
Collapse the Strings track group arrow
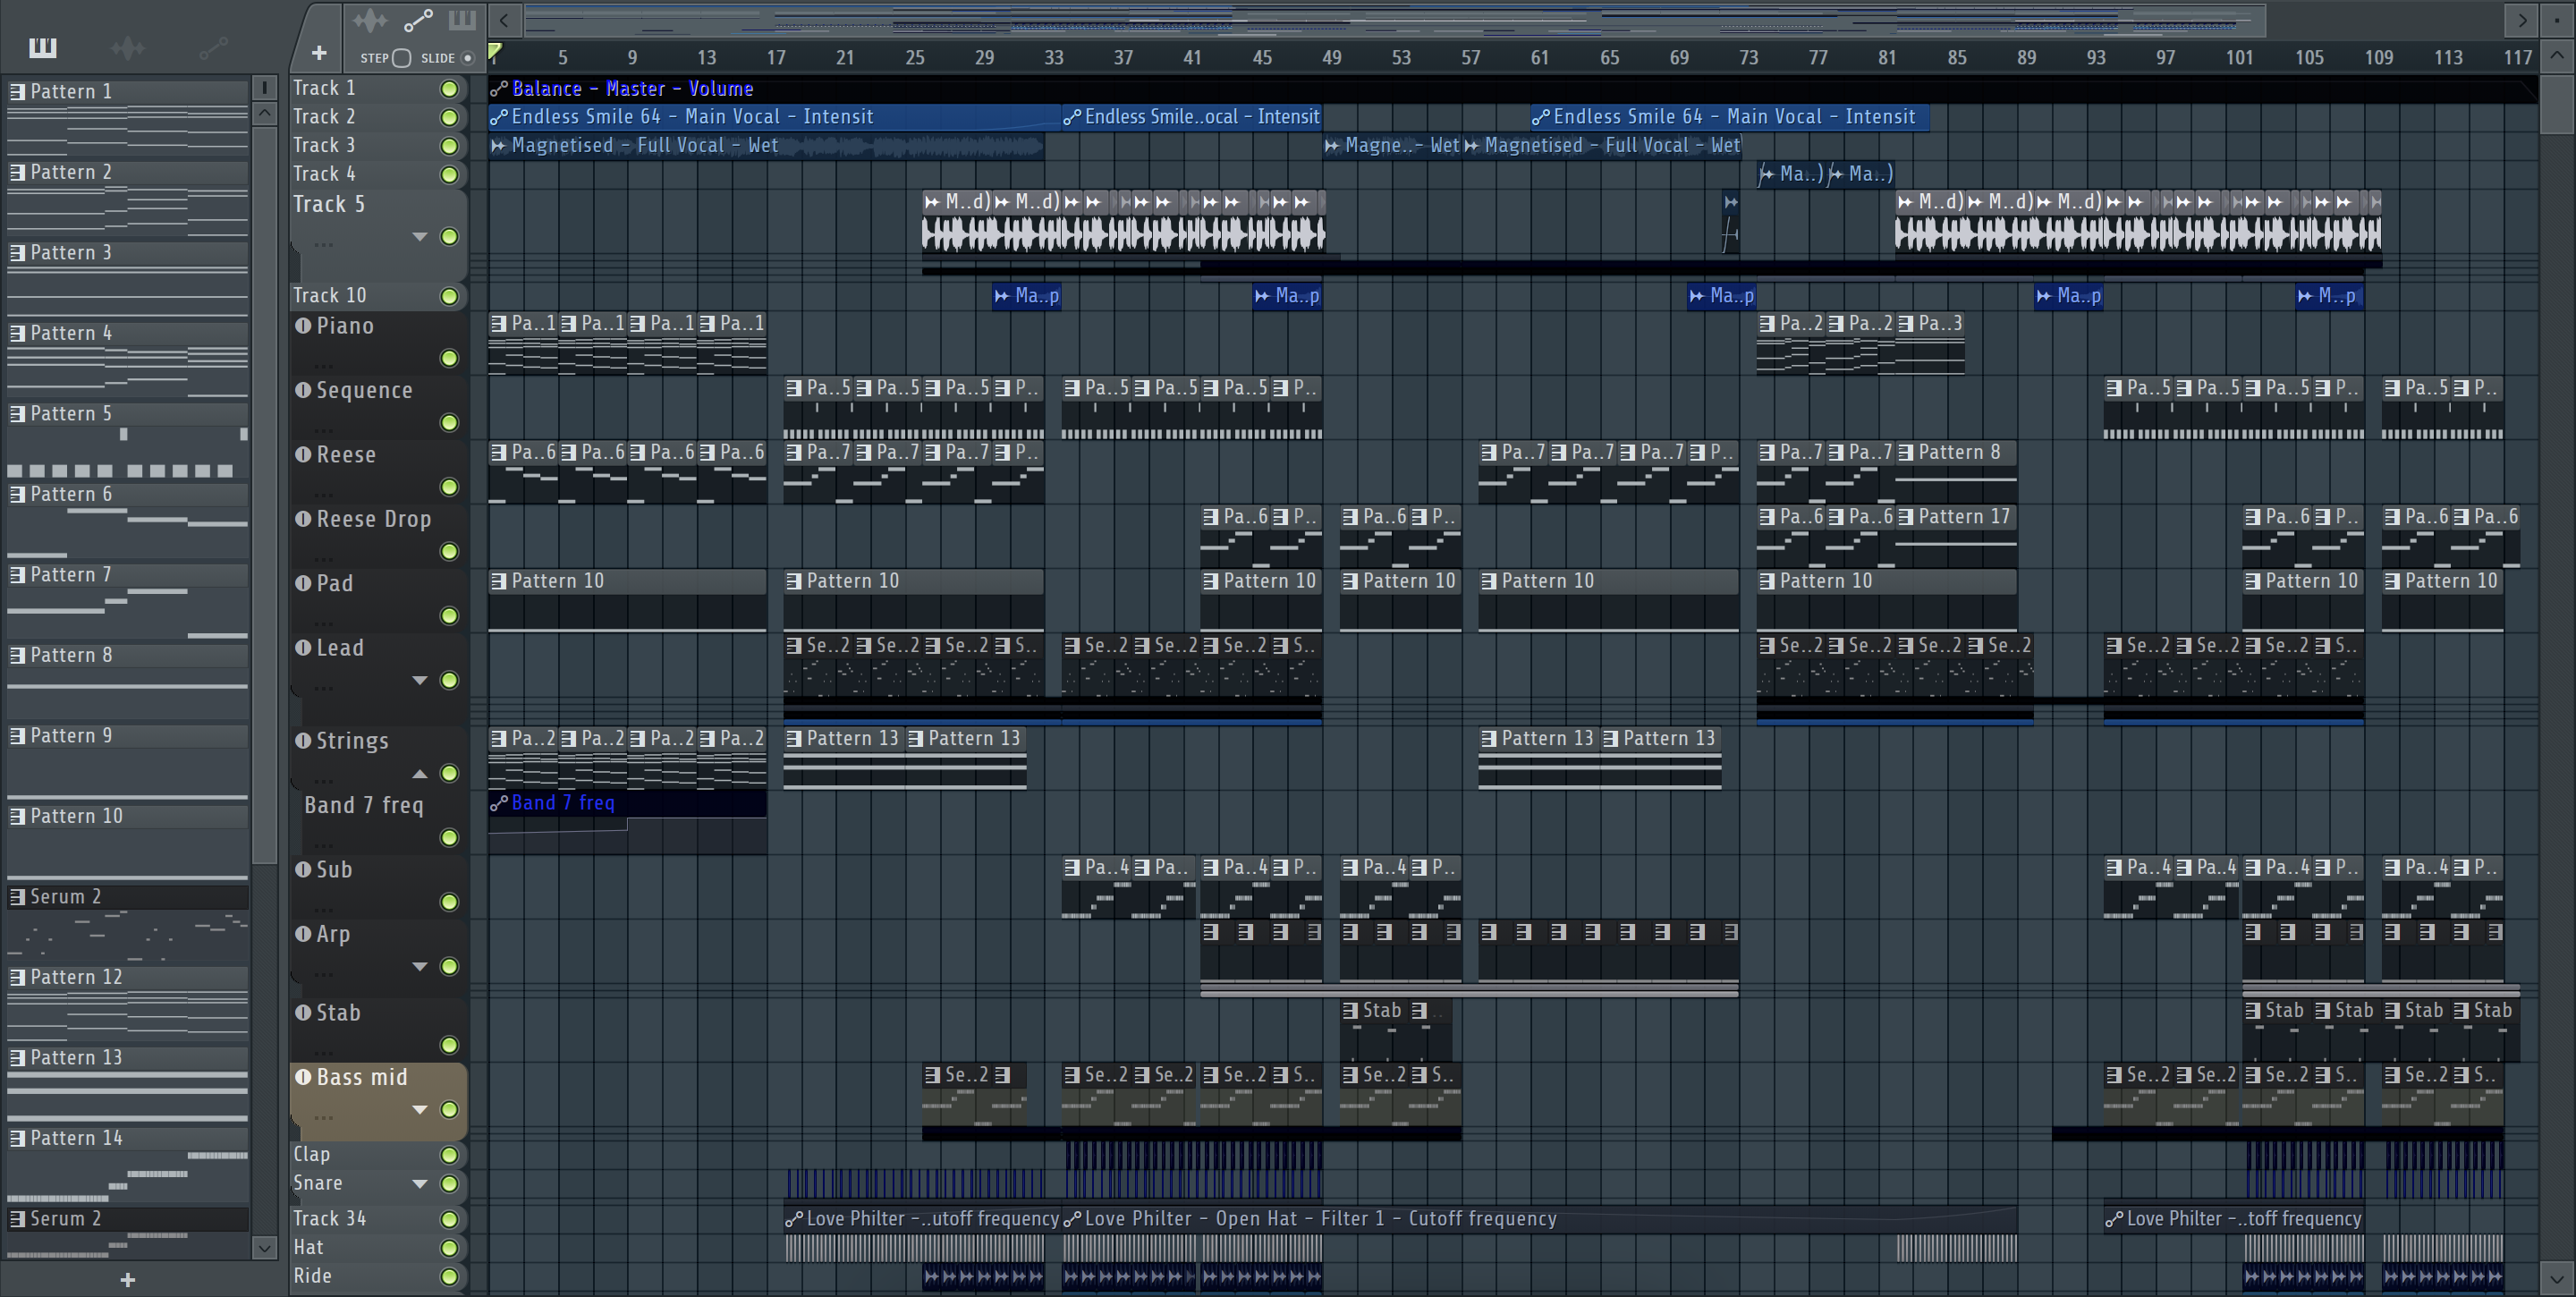pos(420,774)
